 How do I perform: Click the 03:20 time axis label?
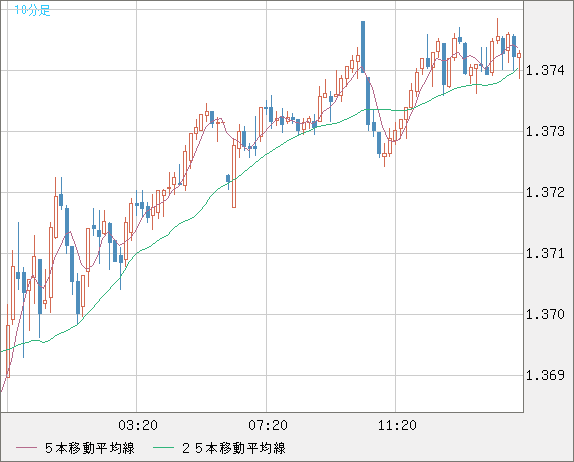pos(138,425)
